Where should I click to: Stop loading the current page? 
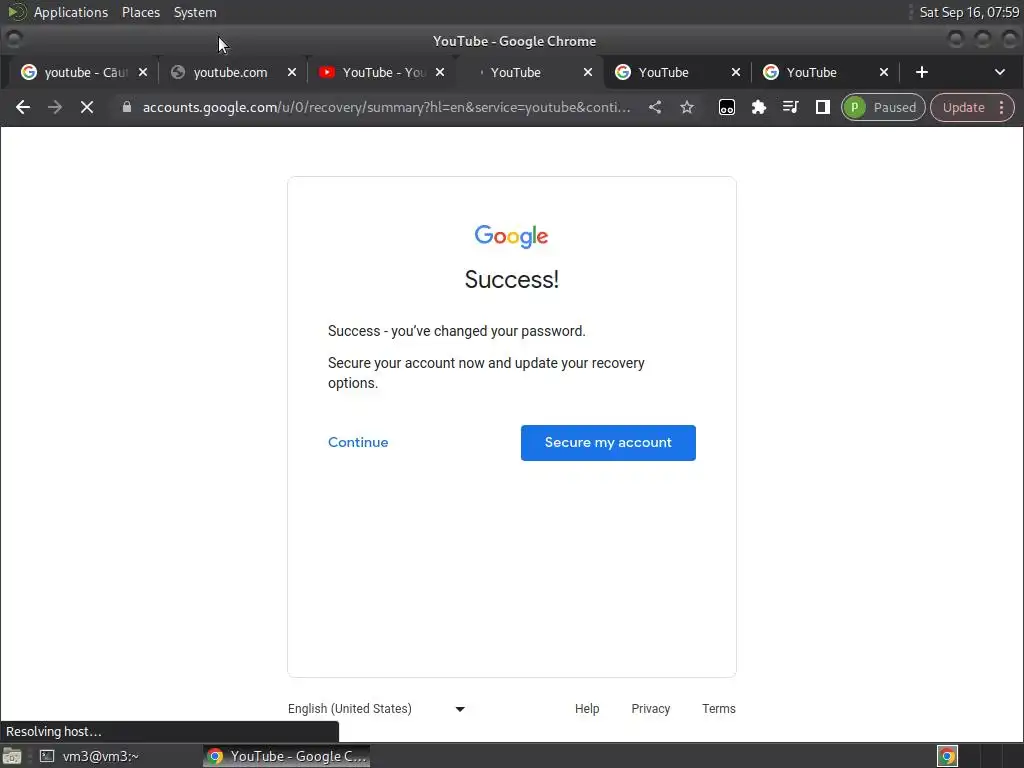(x=87, y=107)
